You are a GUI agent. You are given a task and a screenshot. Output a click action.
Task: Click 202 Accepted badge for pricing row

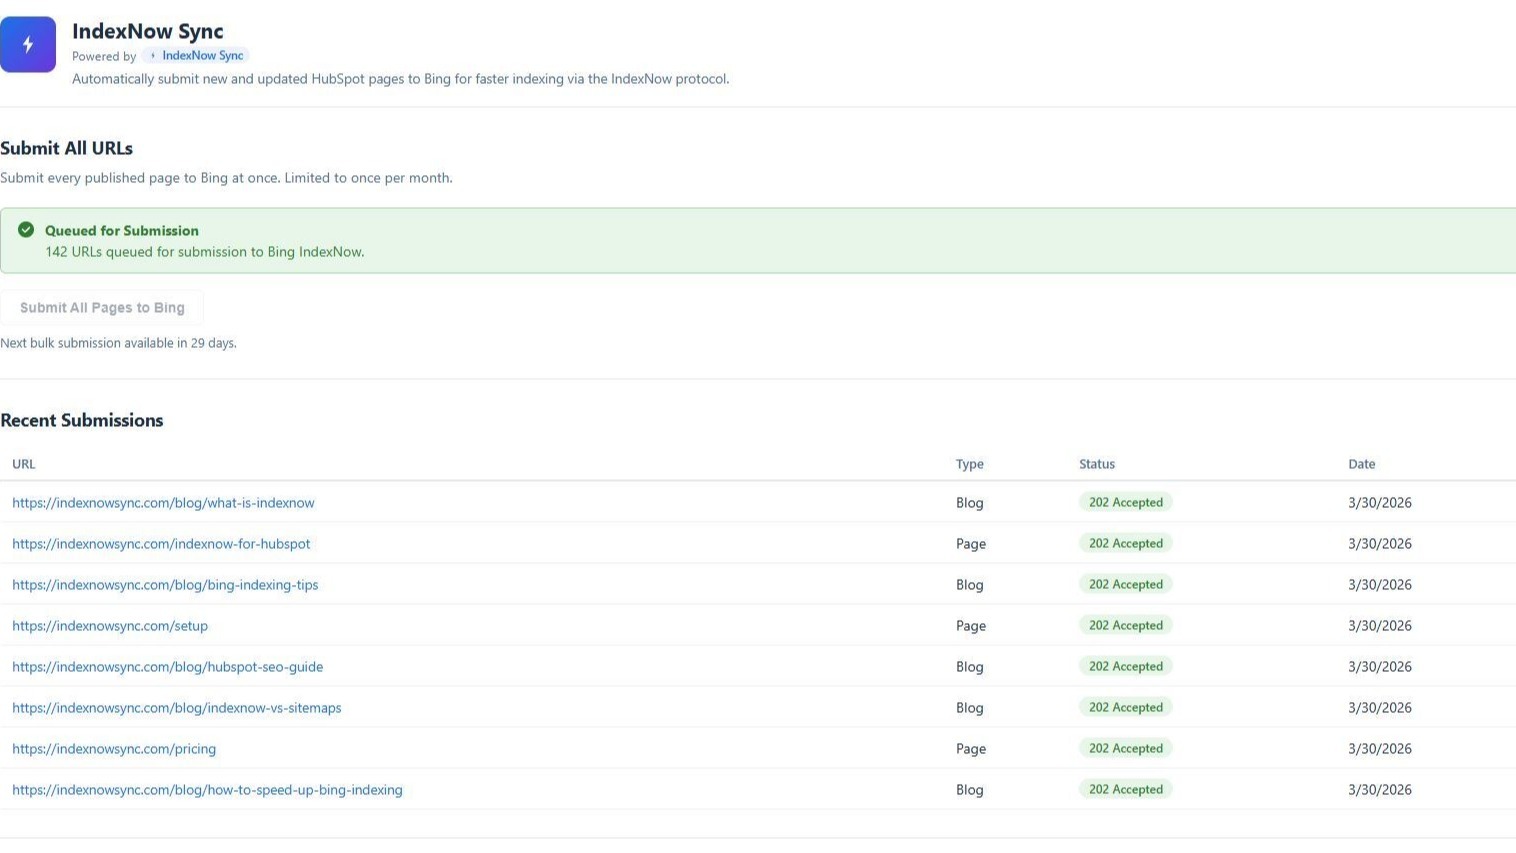[1125, 749]
